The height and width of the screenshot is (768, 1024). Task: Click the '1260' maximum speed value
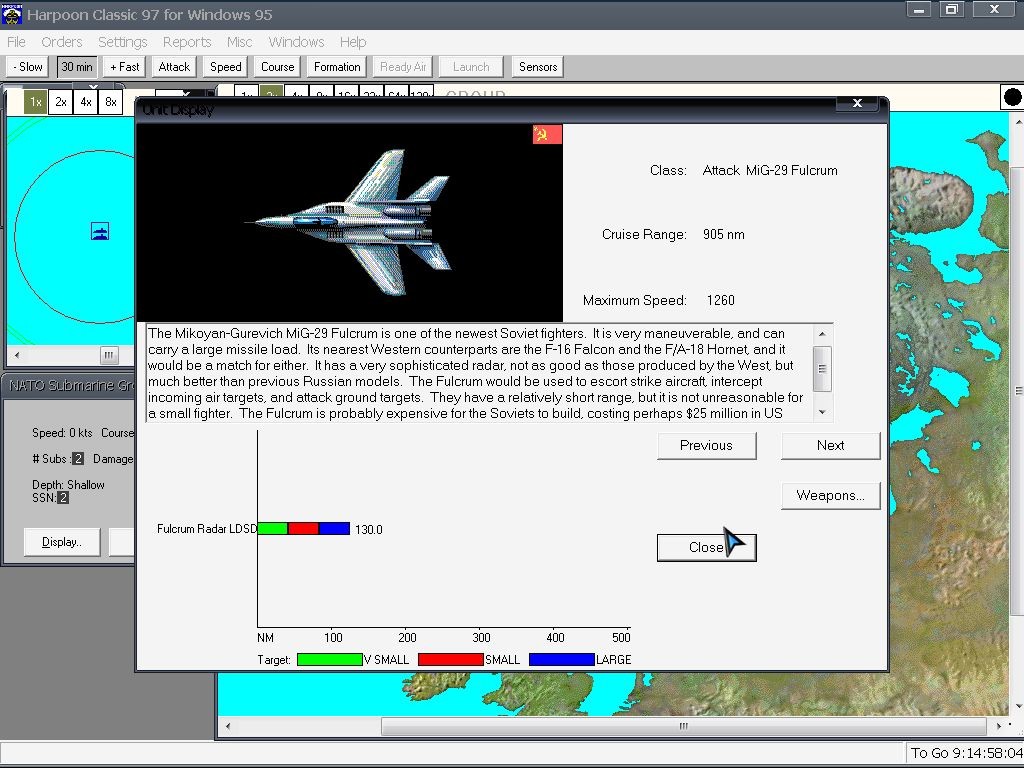coord(720,300)
